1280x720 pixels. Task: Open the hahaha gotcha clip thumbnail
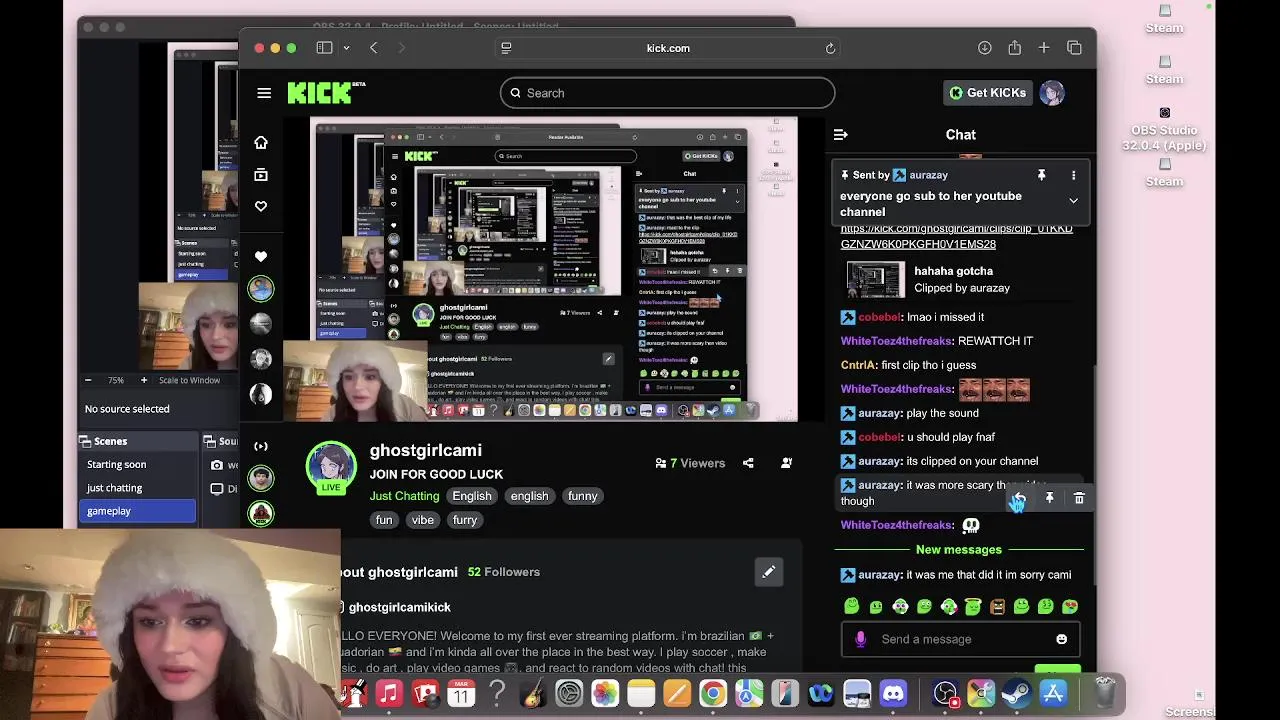point(875,280)
